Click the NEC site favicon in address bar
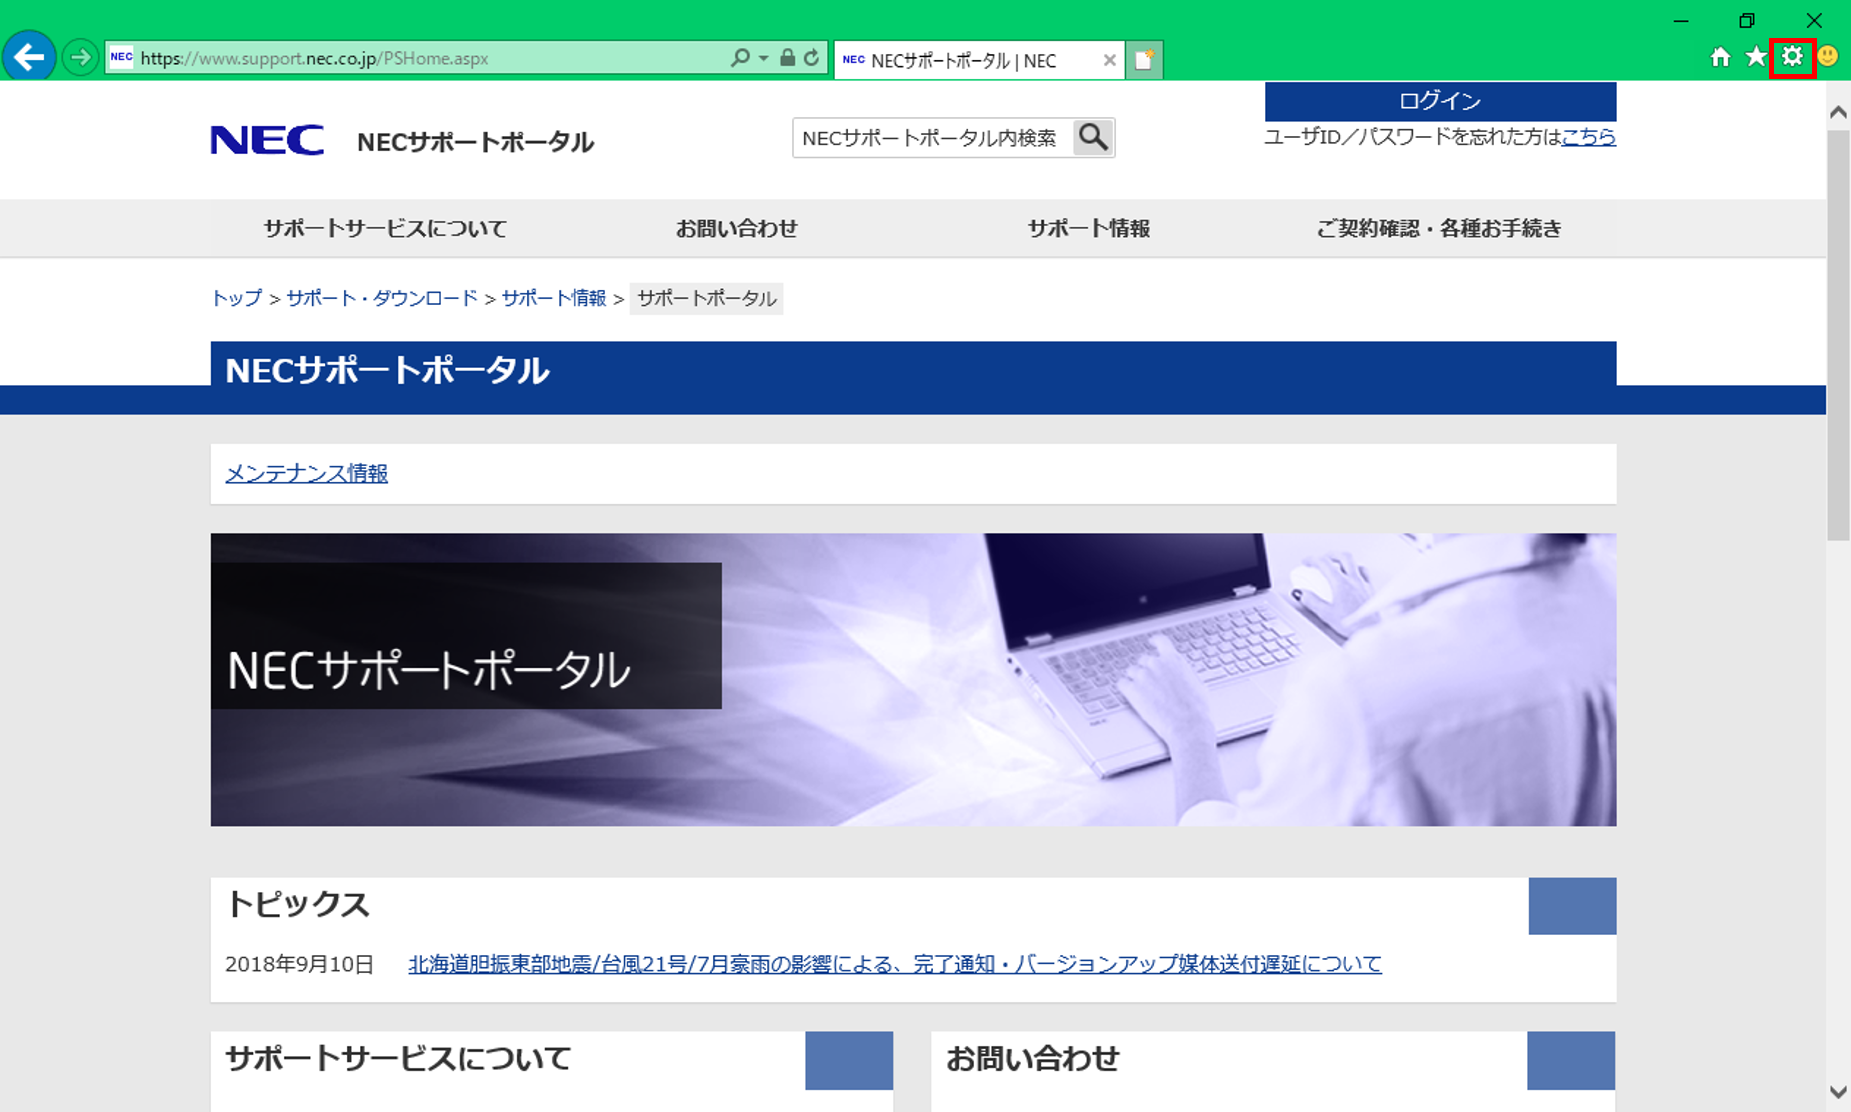1851x1112 pixels. (121, 57)
